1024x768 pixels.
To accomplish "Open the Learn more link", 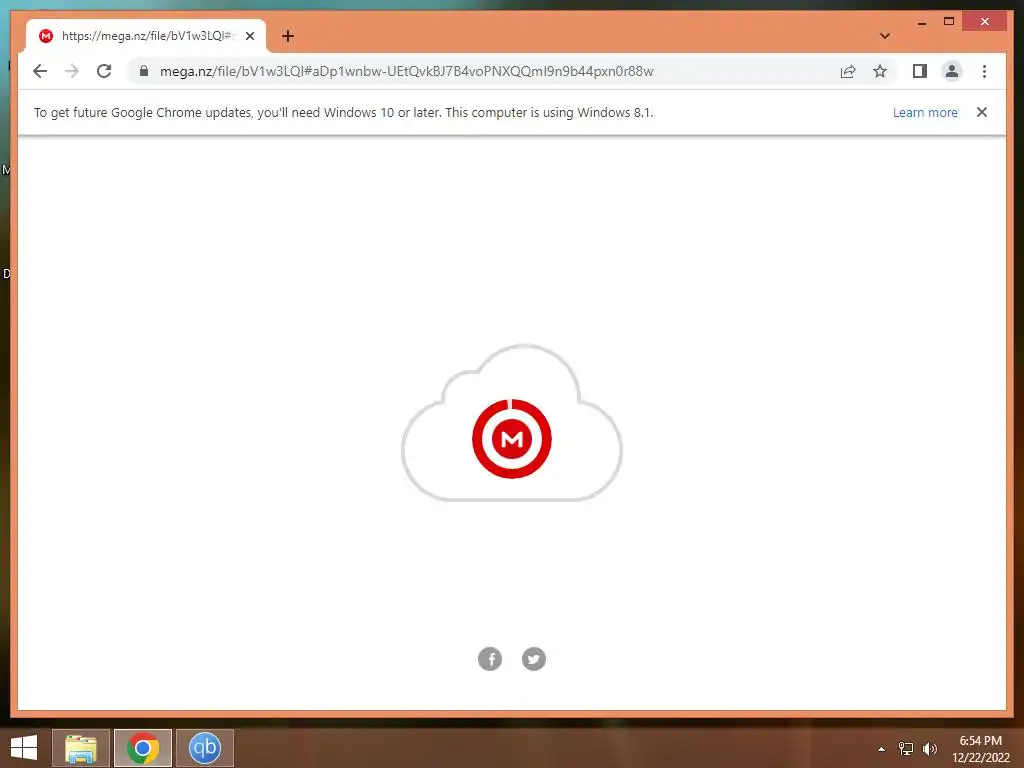I will pyautogui.click(x=925, y=112).
